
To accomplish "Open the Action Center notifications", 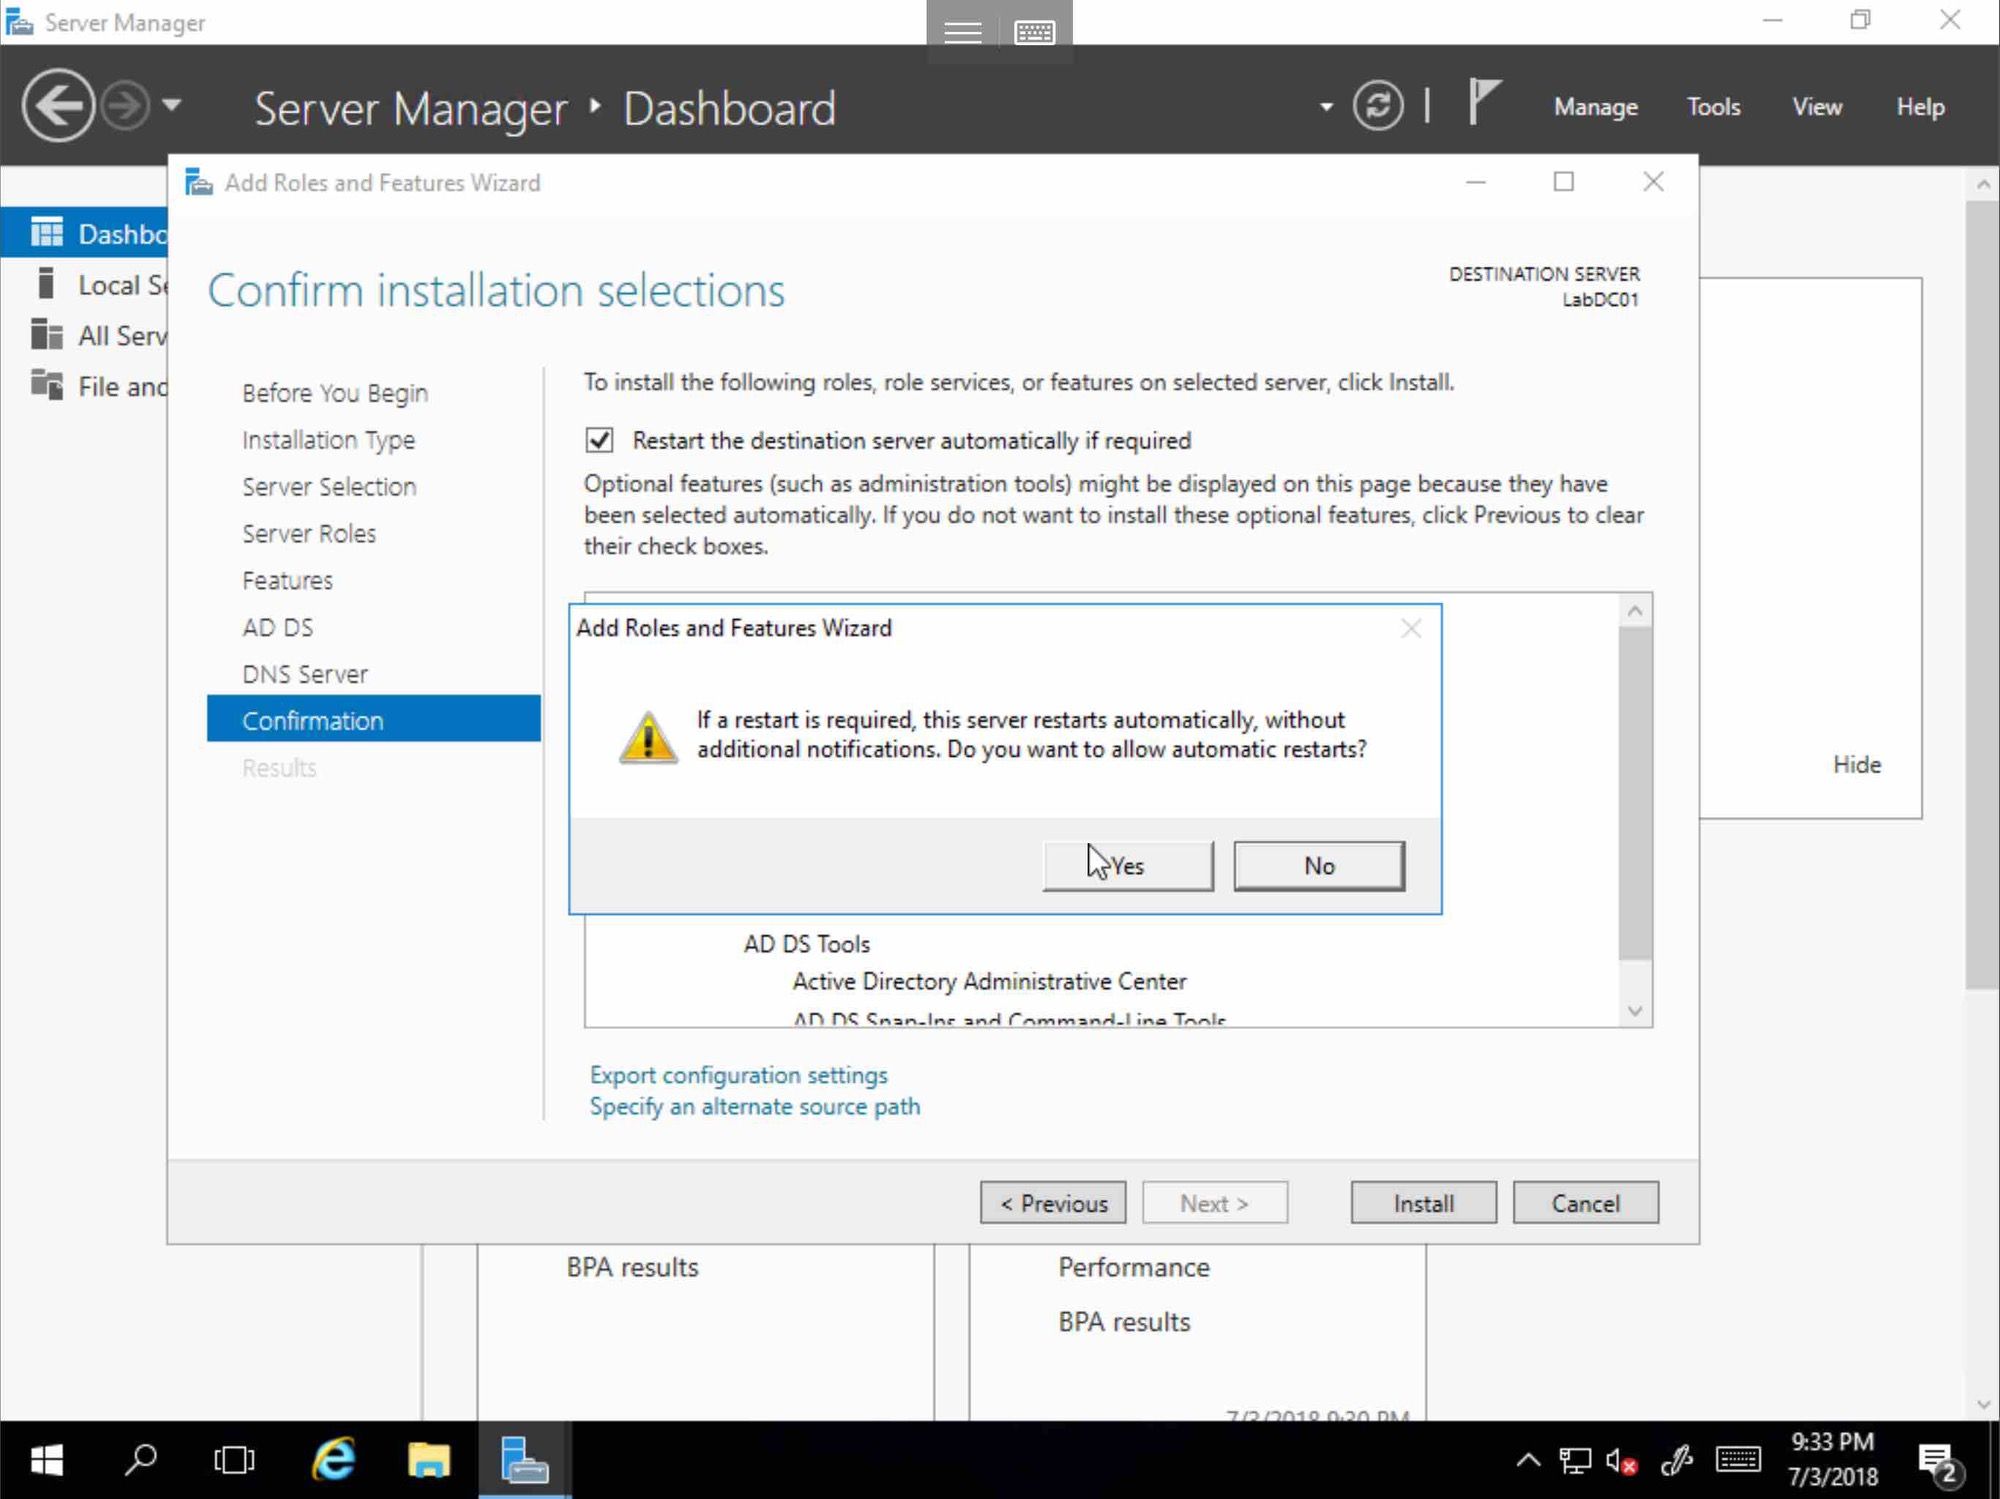I will (1941, 1463).
